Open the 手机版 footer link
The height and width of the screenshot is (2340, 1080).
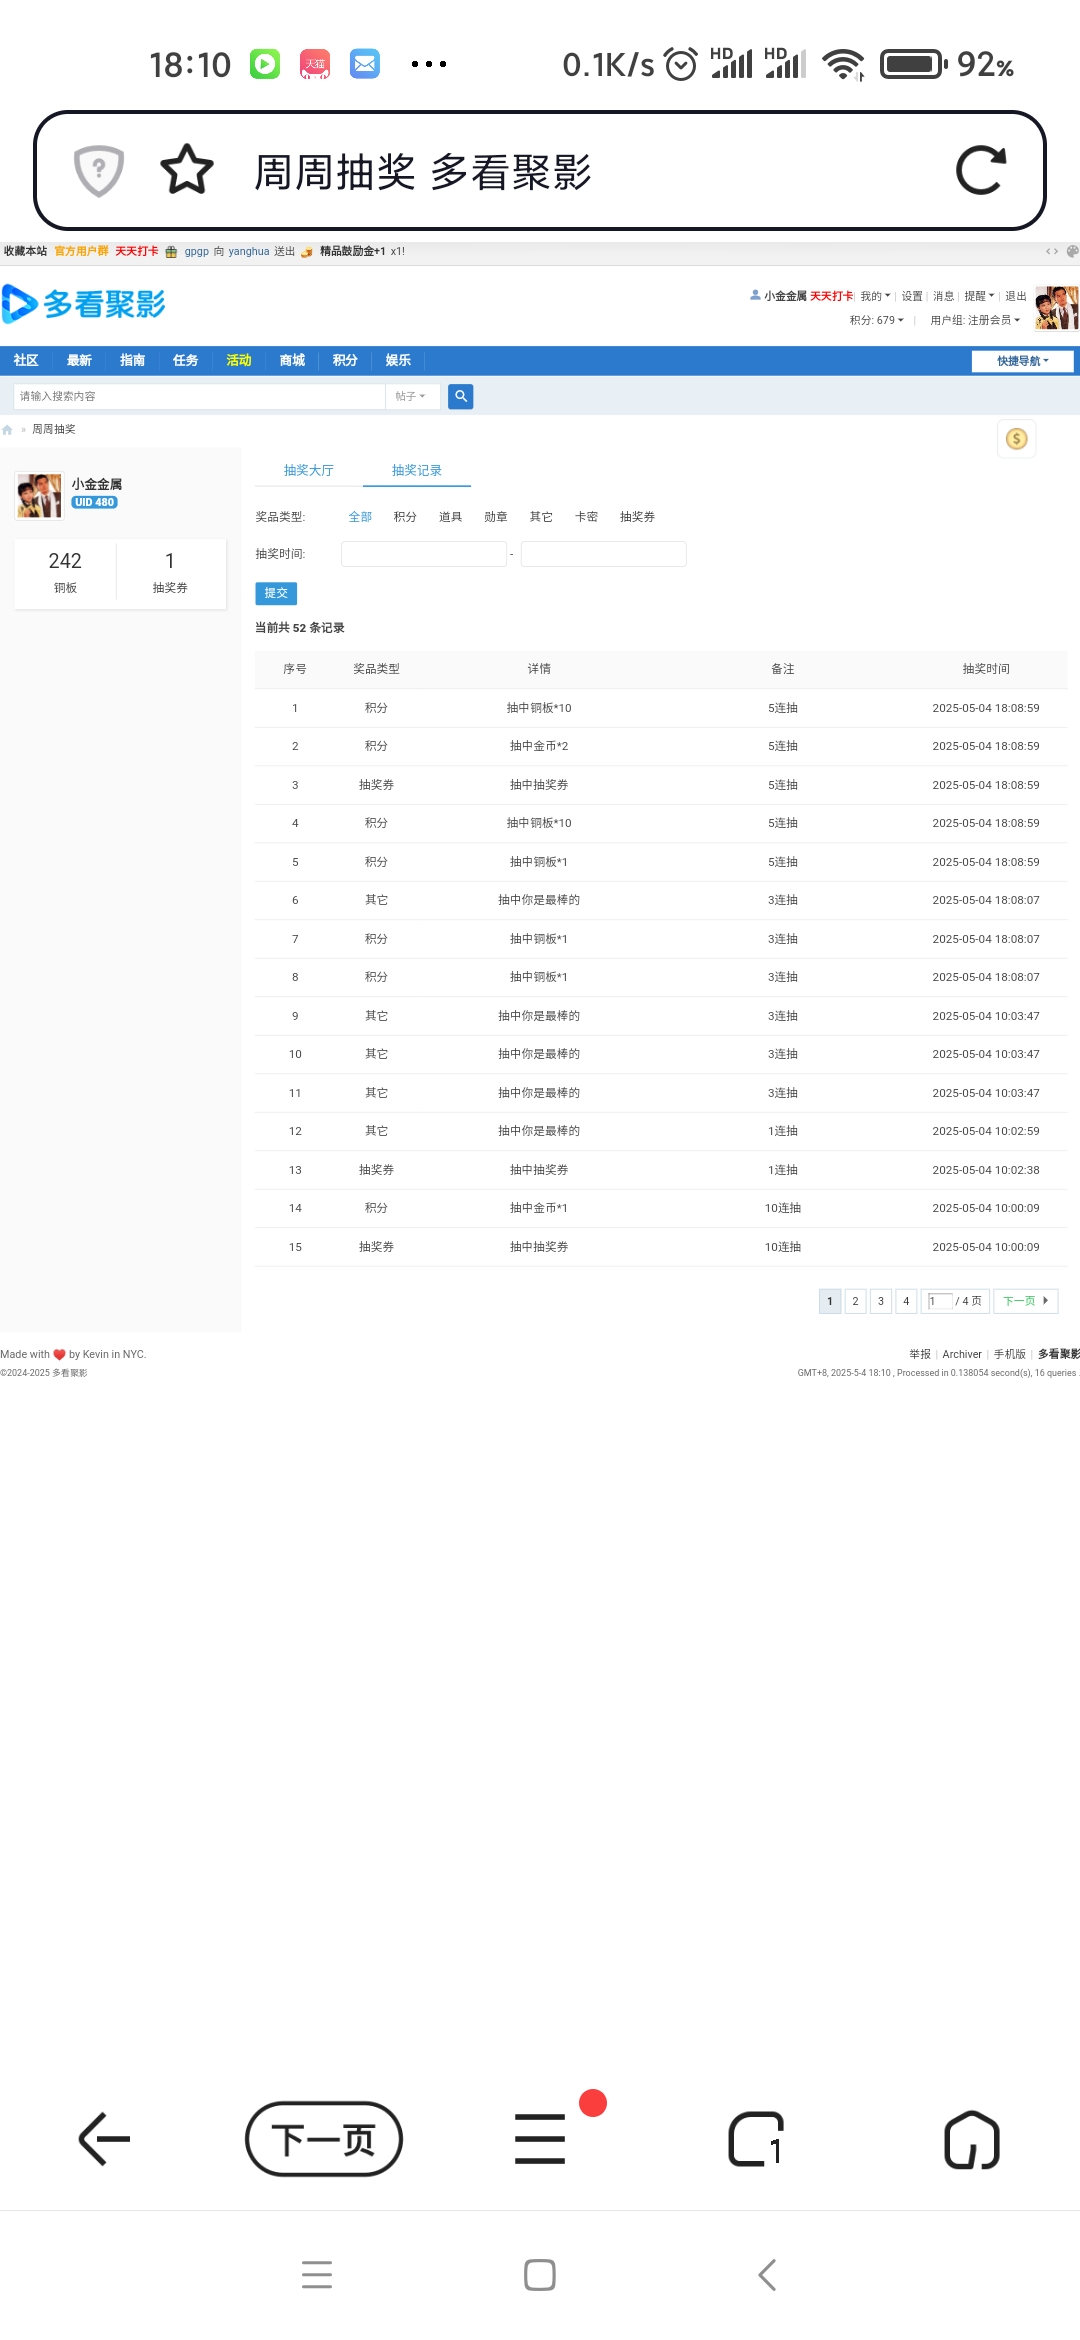click(x=1010, y=1354)
